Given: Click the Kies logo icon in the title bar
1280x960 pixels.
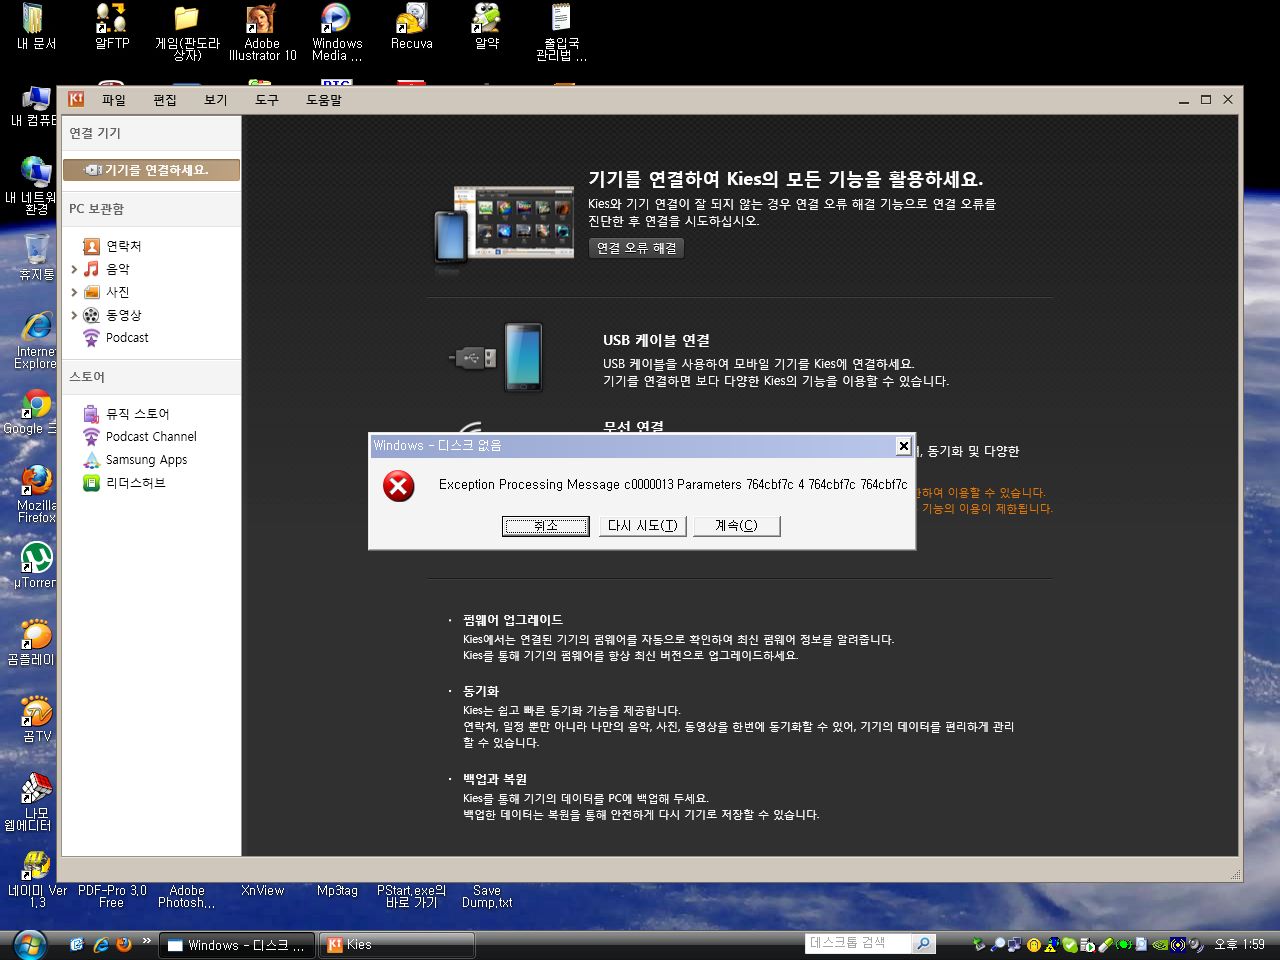Looking at the screenshot, I should click(x=76, y=99).
